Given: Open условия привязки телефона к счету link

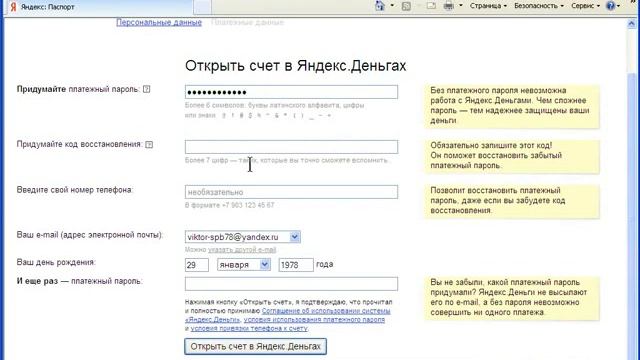Looking at the screenshot, I should (249, 328).
